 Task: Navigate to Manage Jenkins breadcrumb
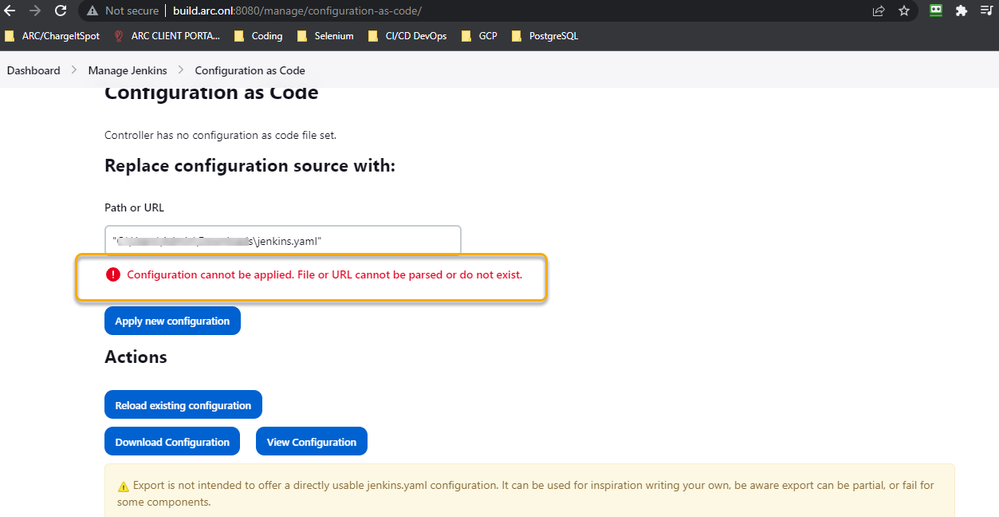pos(127,70)
